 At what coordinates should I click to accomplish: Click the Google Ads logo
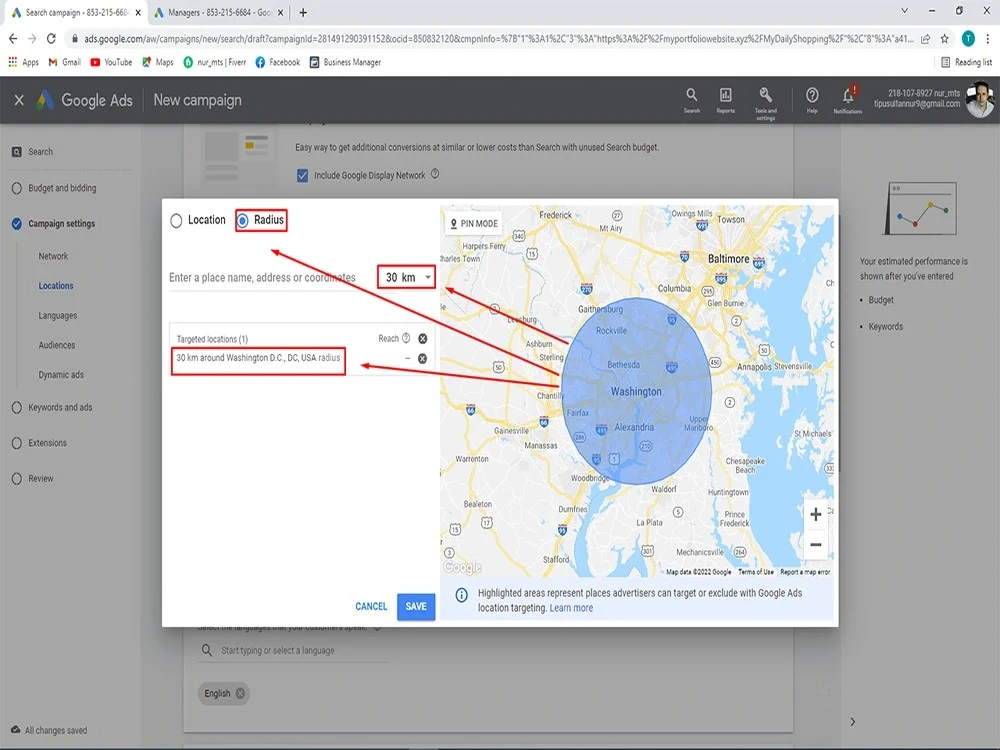(84, 100)
